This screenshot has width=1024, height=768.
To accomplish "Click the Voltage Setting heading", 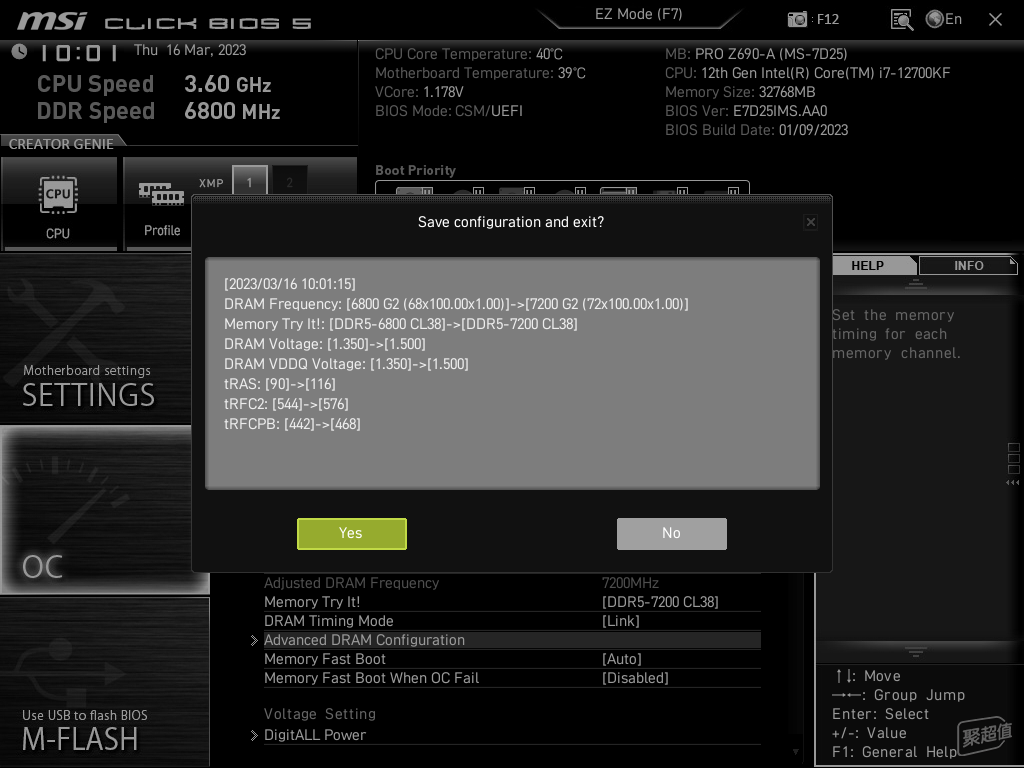I will tap(320, 714).
